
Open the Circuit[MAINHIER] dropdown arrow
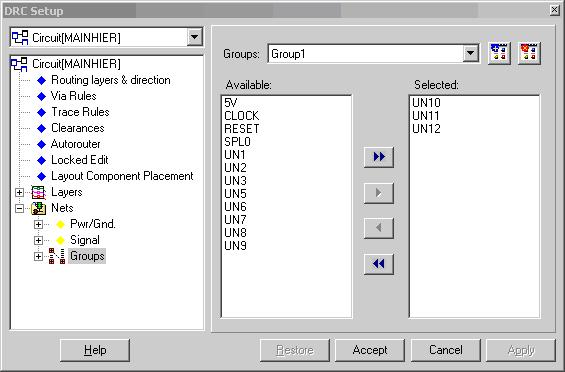pos(194,37)
